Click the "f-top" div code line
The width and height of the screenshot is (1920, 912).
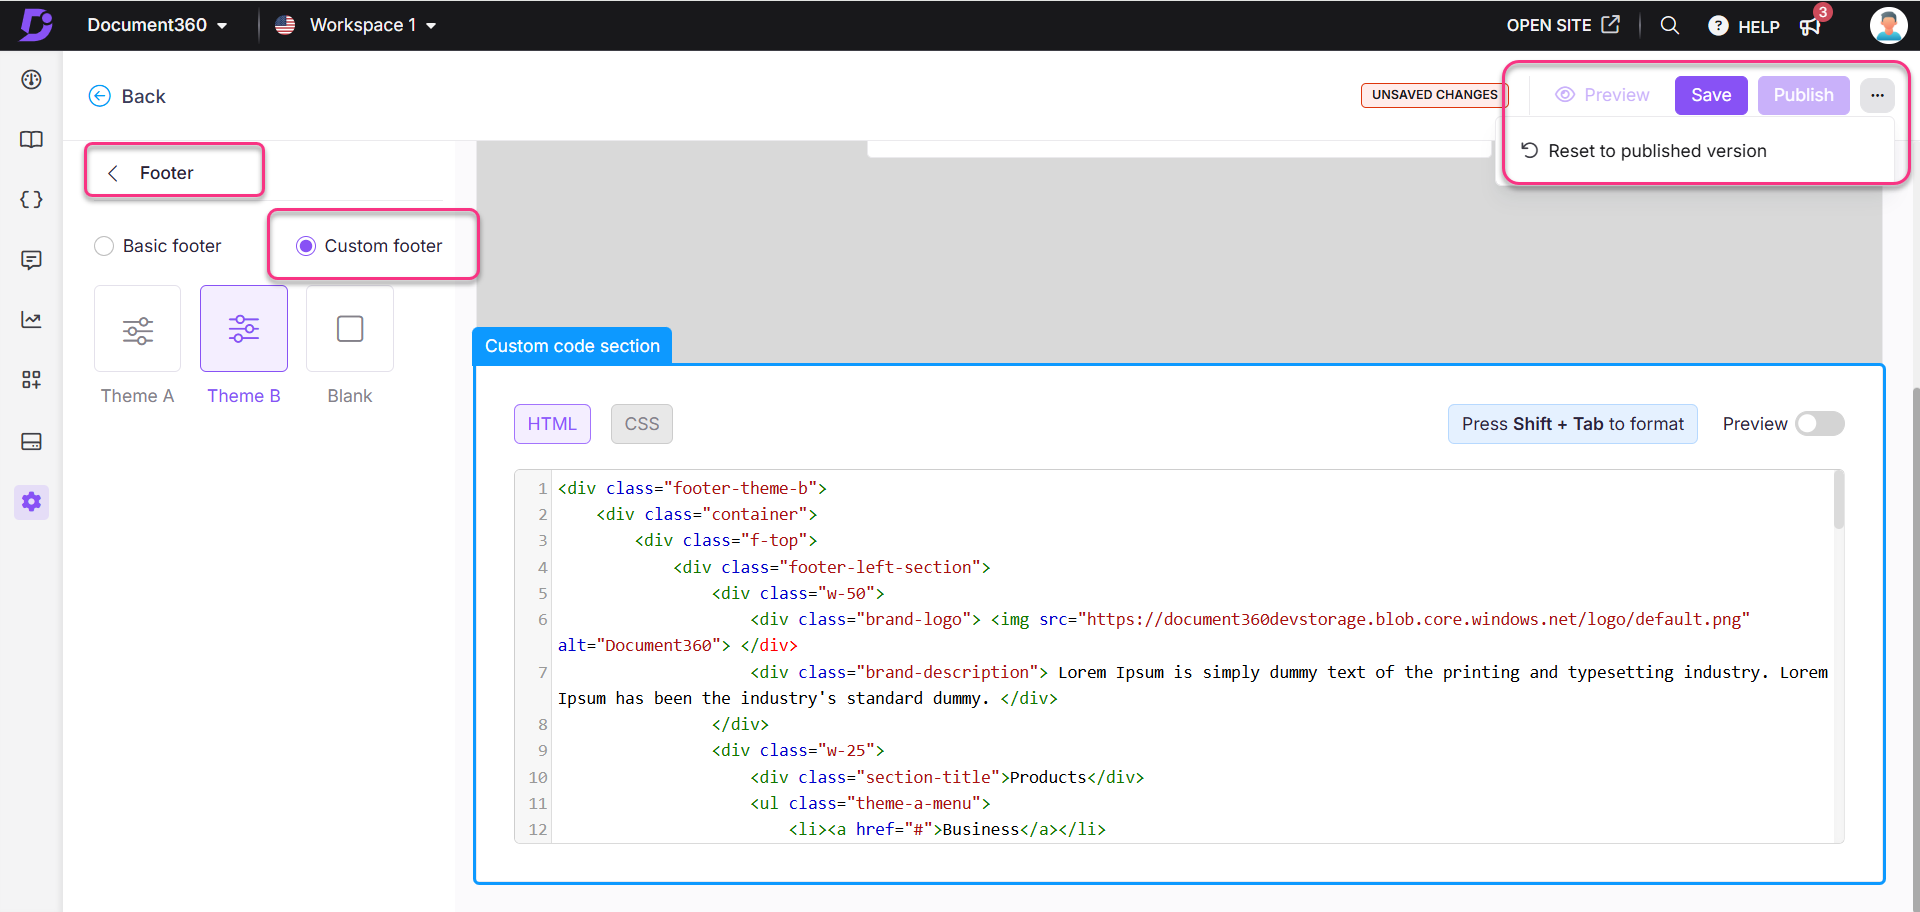[726, 540]
